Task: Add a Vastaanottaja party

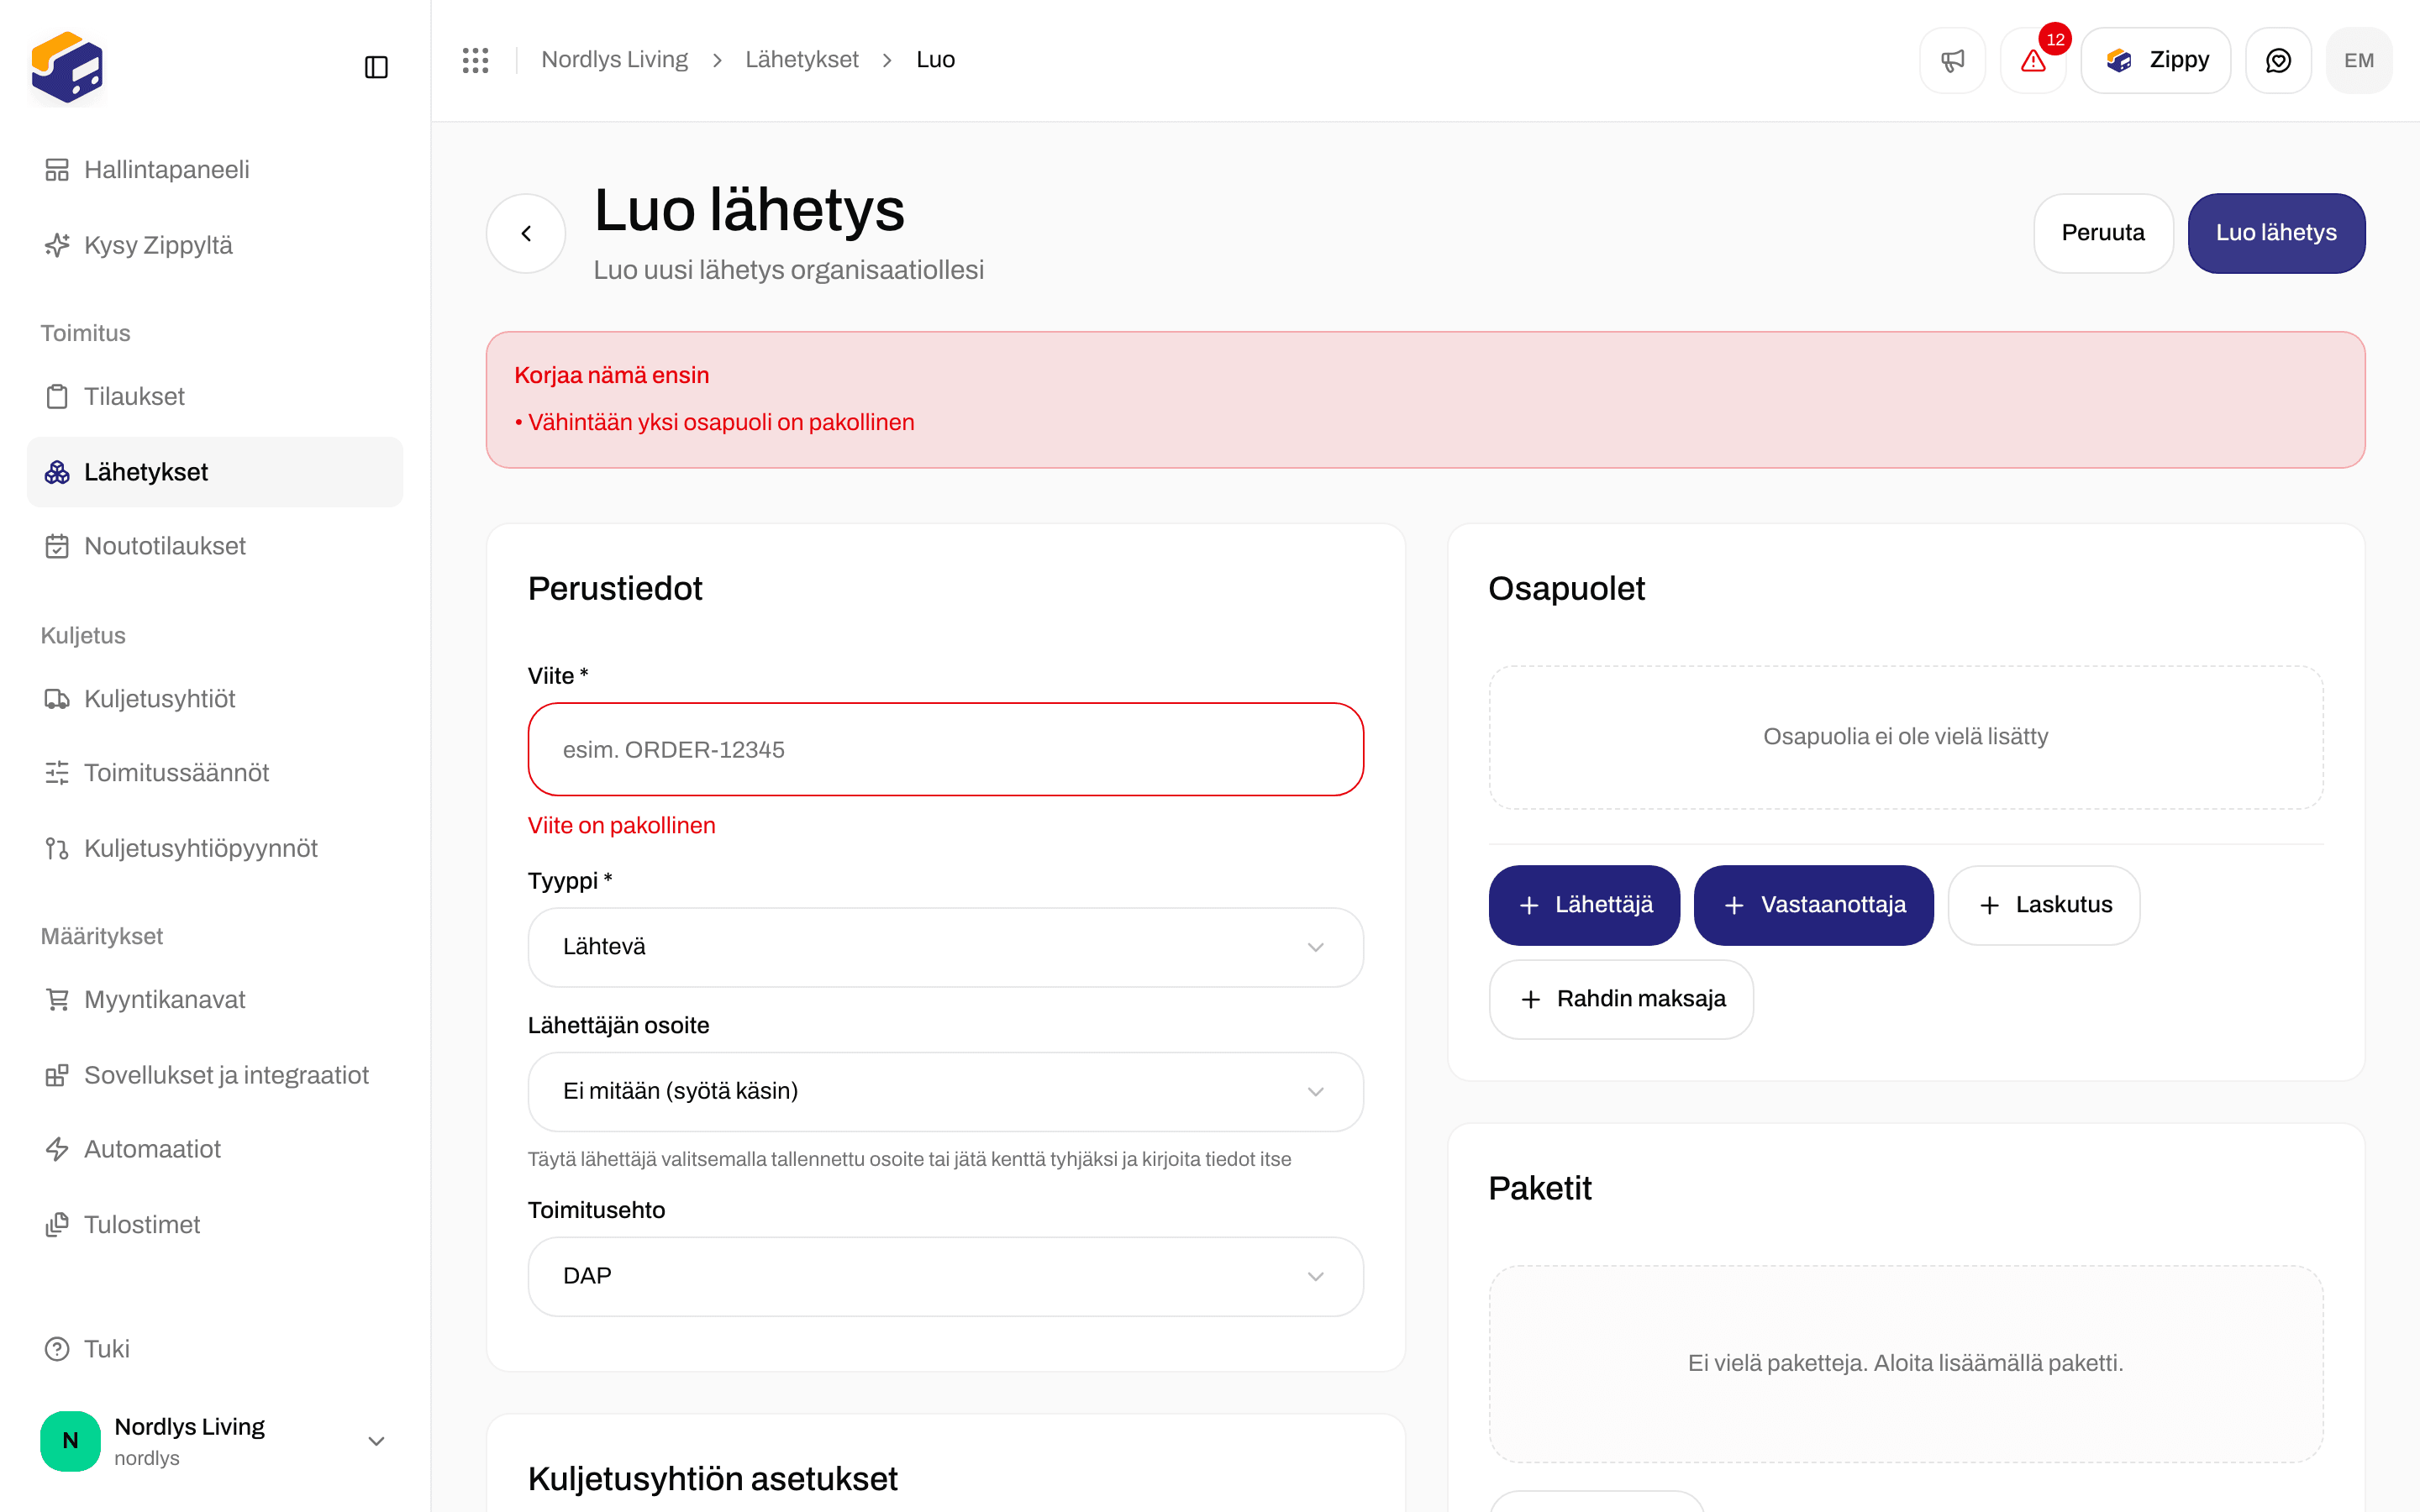Action: [1813, 905]
